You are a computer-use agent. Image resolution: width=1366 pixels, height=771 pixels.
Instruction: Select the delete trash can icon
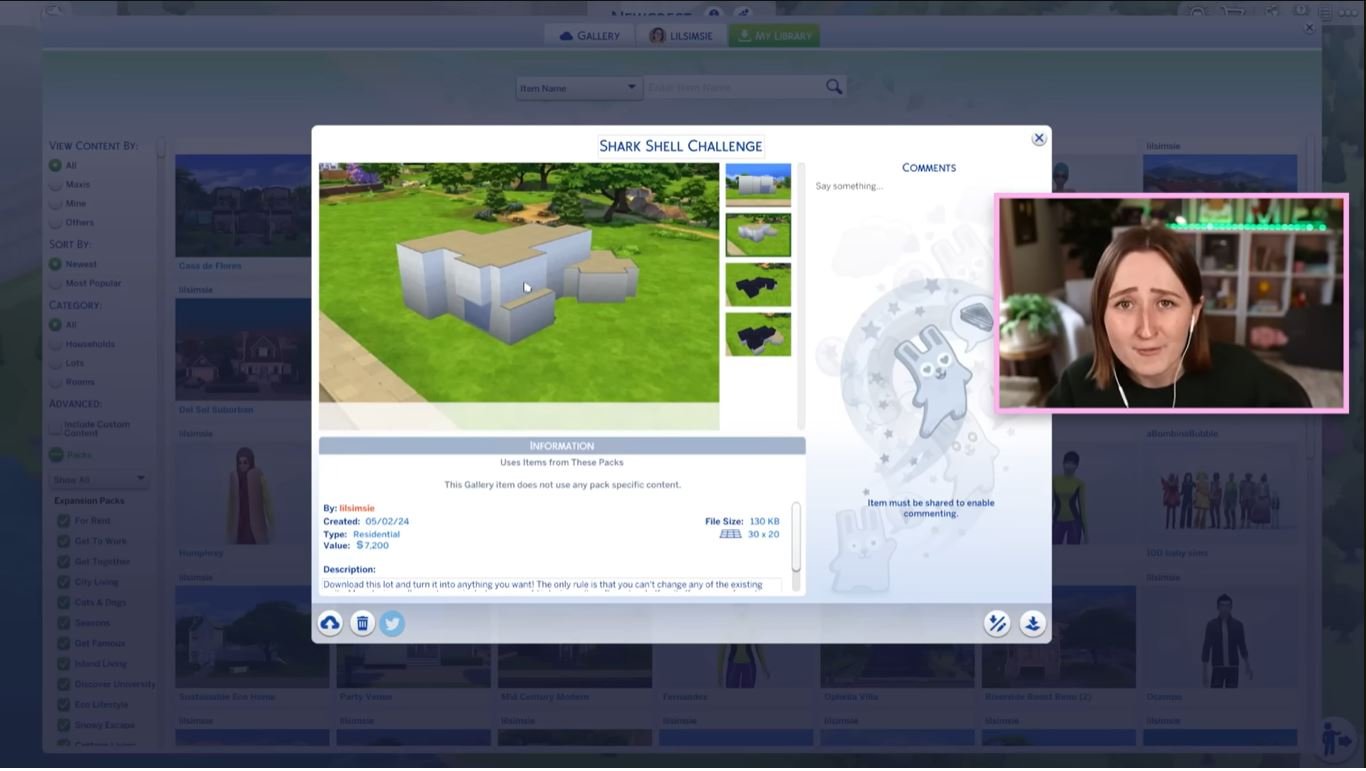[362, 623]
